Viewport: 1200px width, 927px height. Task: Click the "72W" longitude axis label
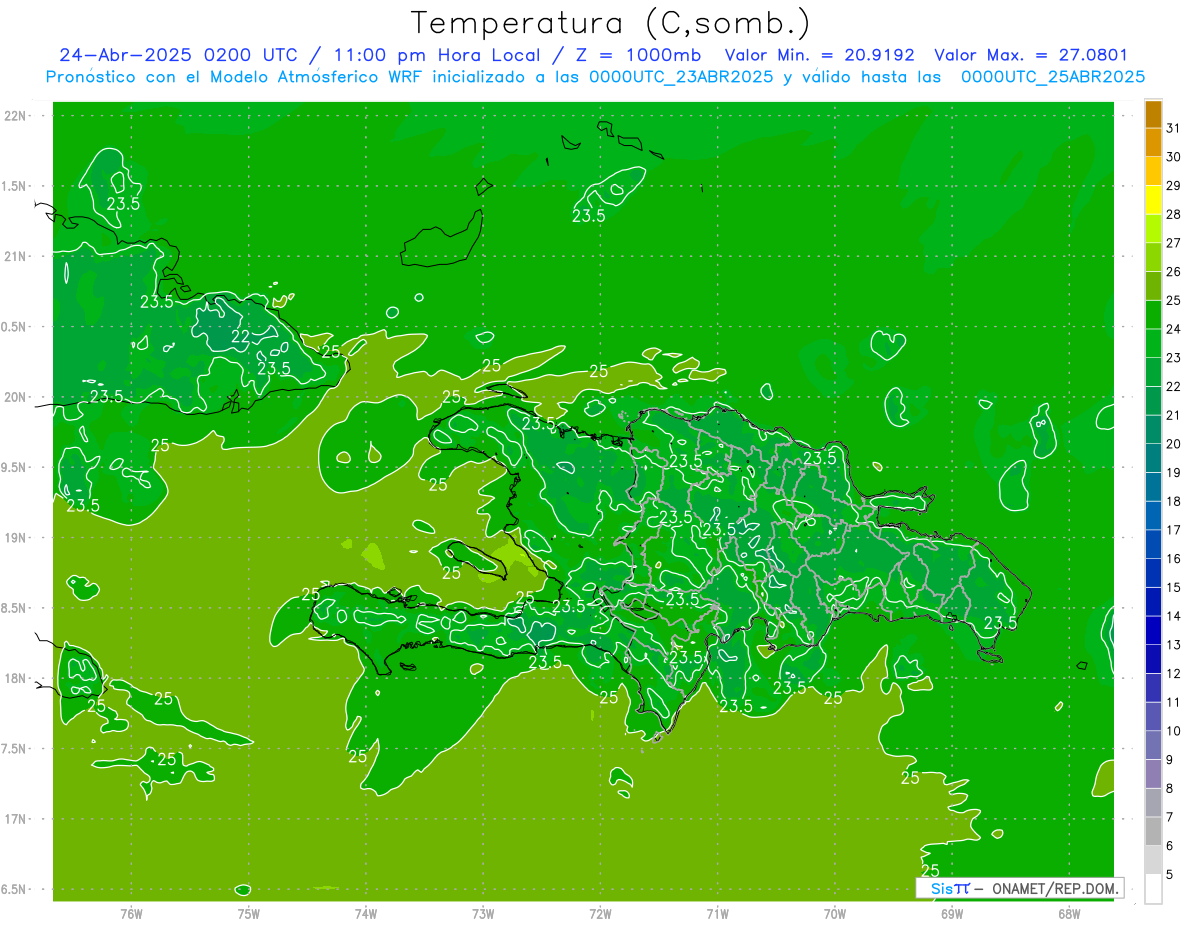click(600, 914)
